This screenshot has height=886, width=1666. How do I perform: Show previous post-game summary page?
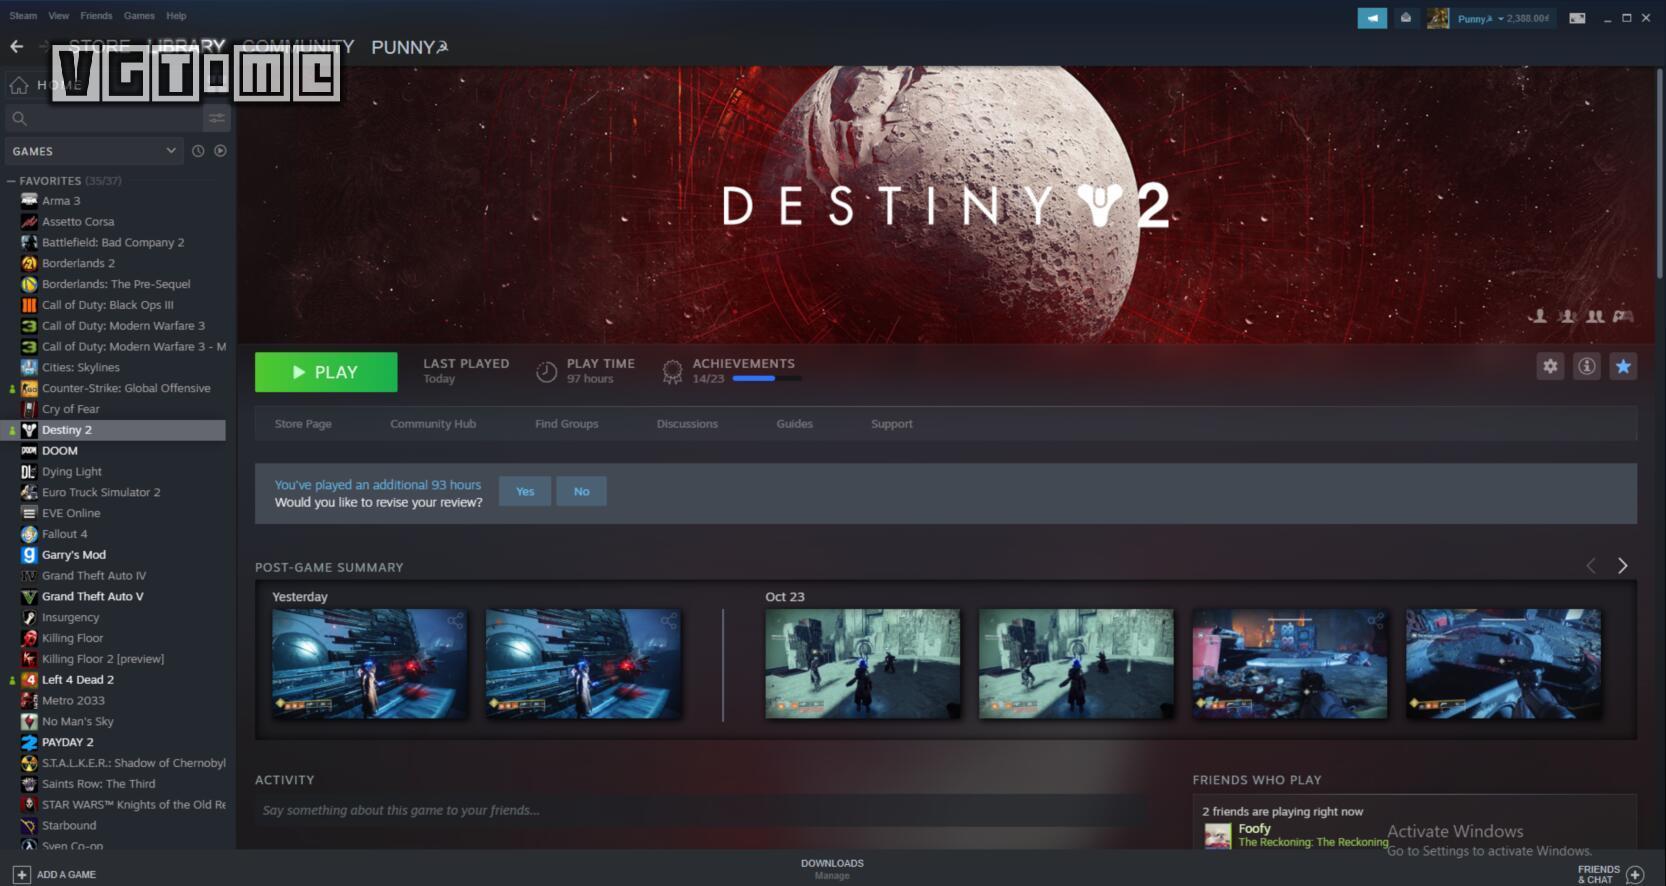(1591, 566)
